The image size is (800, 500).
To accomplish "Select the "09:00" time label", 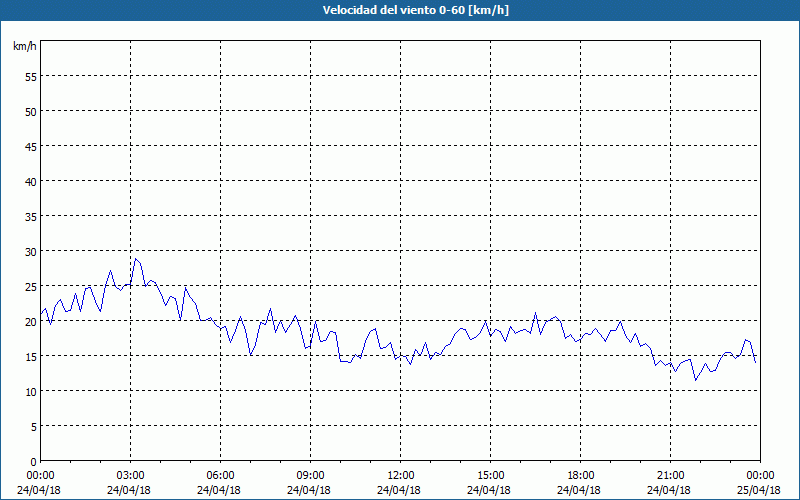I will pos(310,476).
